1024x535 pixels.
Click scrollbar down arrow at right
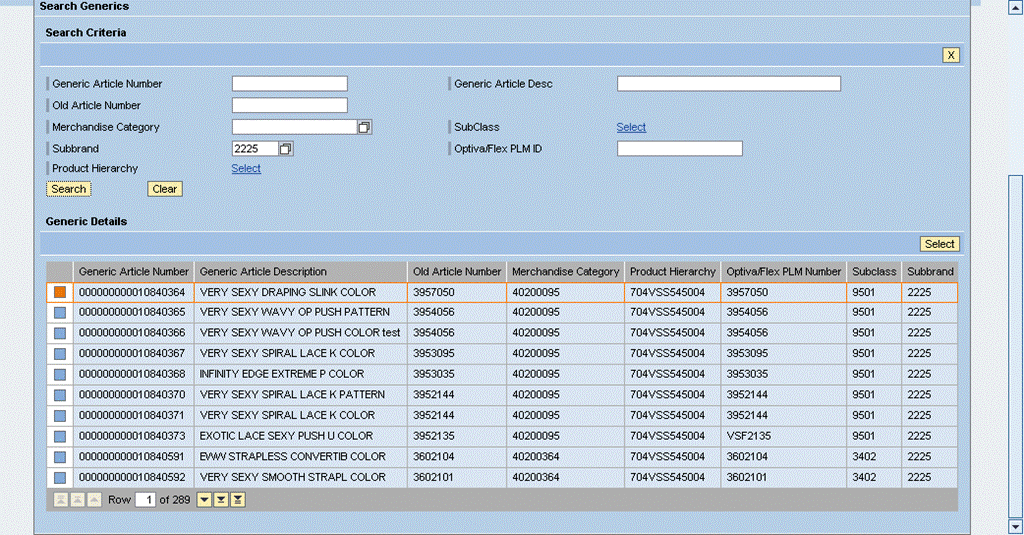pyautogui.click(x=1016, y=527)
